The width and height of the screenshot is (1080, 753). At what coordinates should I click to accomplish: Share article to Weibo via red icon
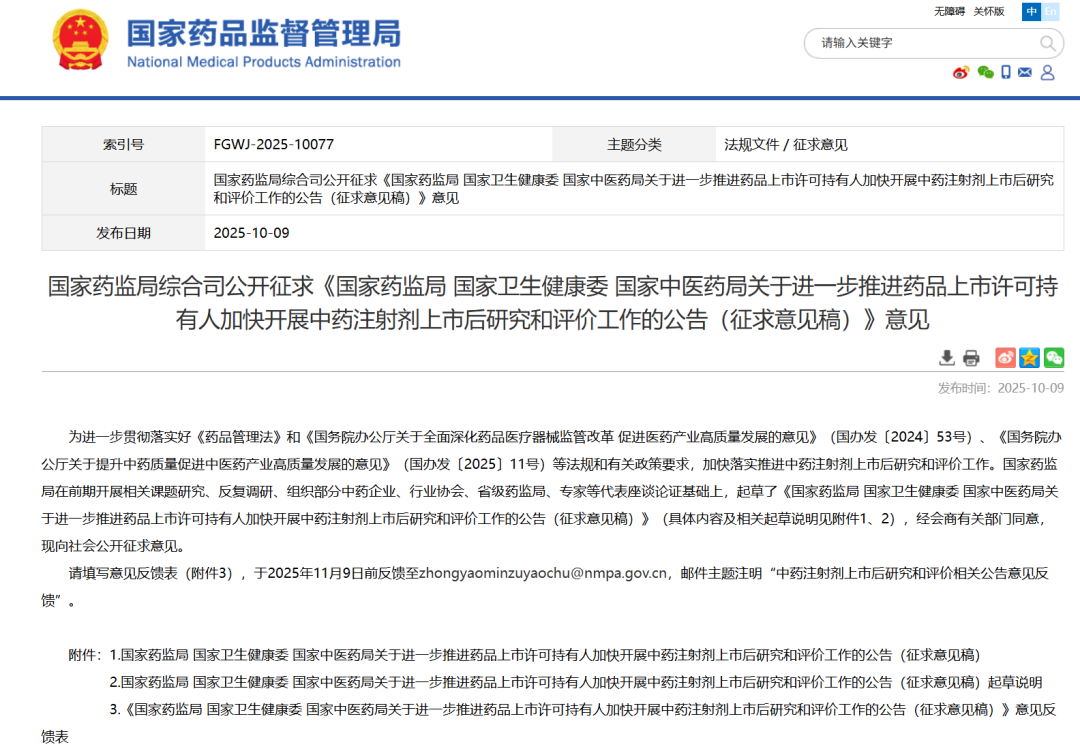1006,358
